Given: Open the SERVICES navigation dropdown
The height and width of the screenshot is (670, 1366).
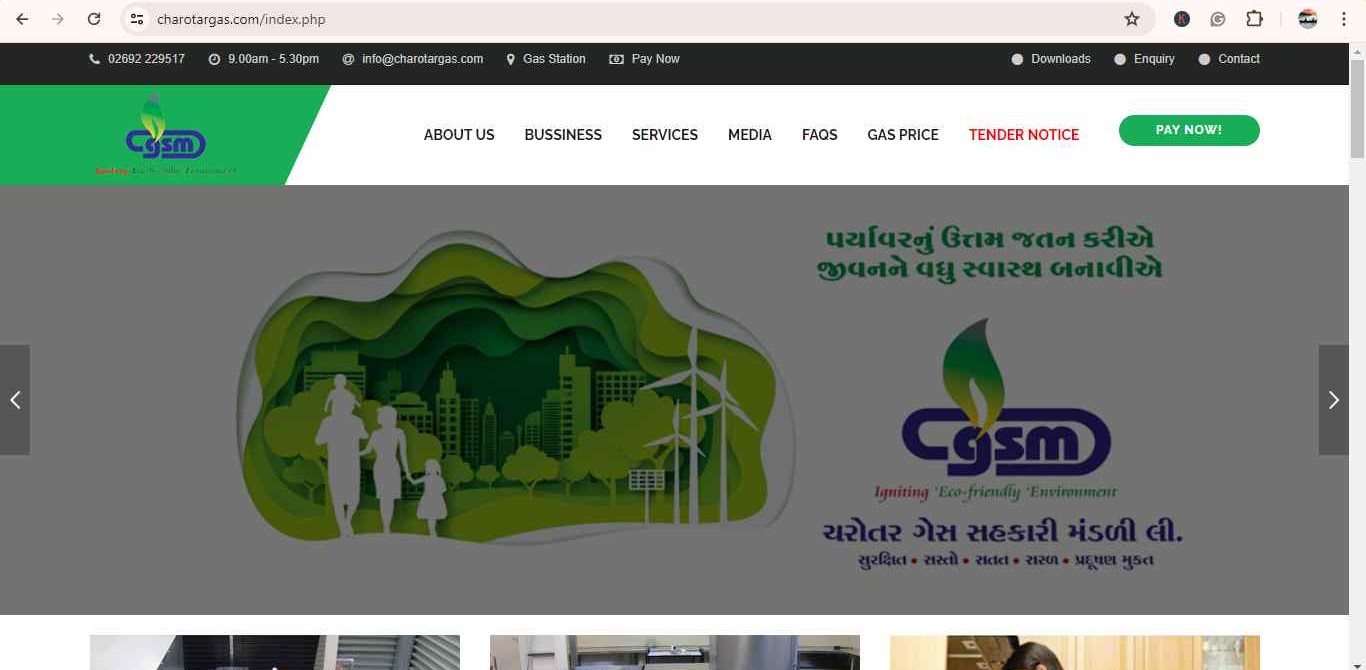Looking at the screenshot, I should coord(664,134).
